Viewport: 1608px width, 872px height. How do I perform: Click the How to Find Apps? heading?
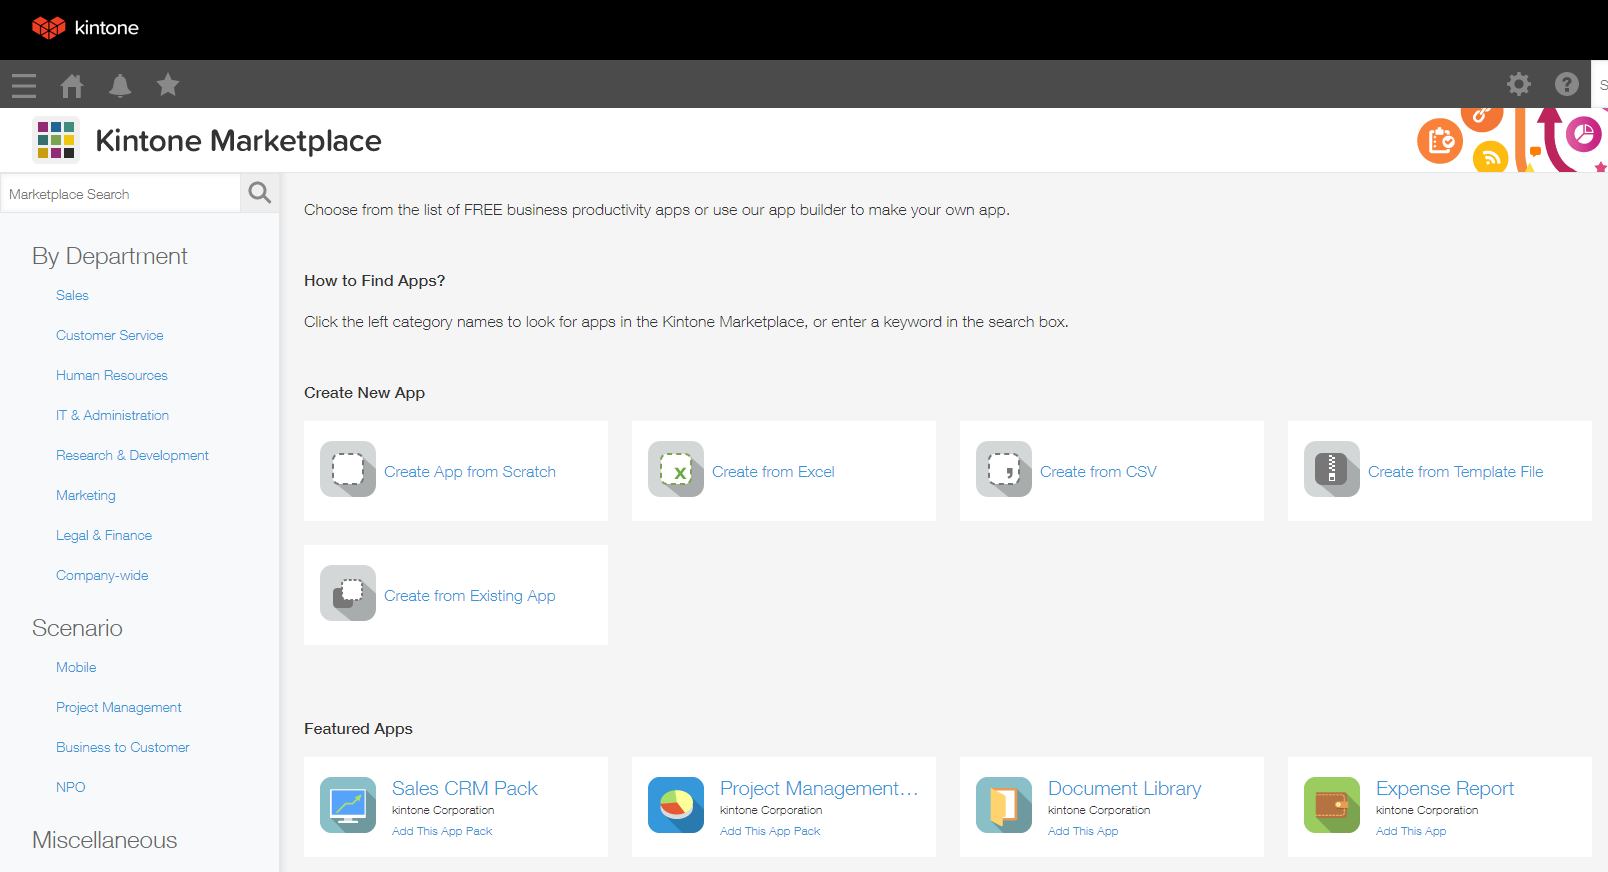[374, 281]
